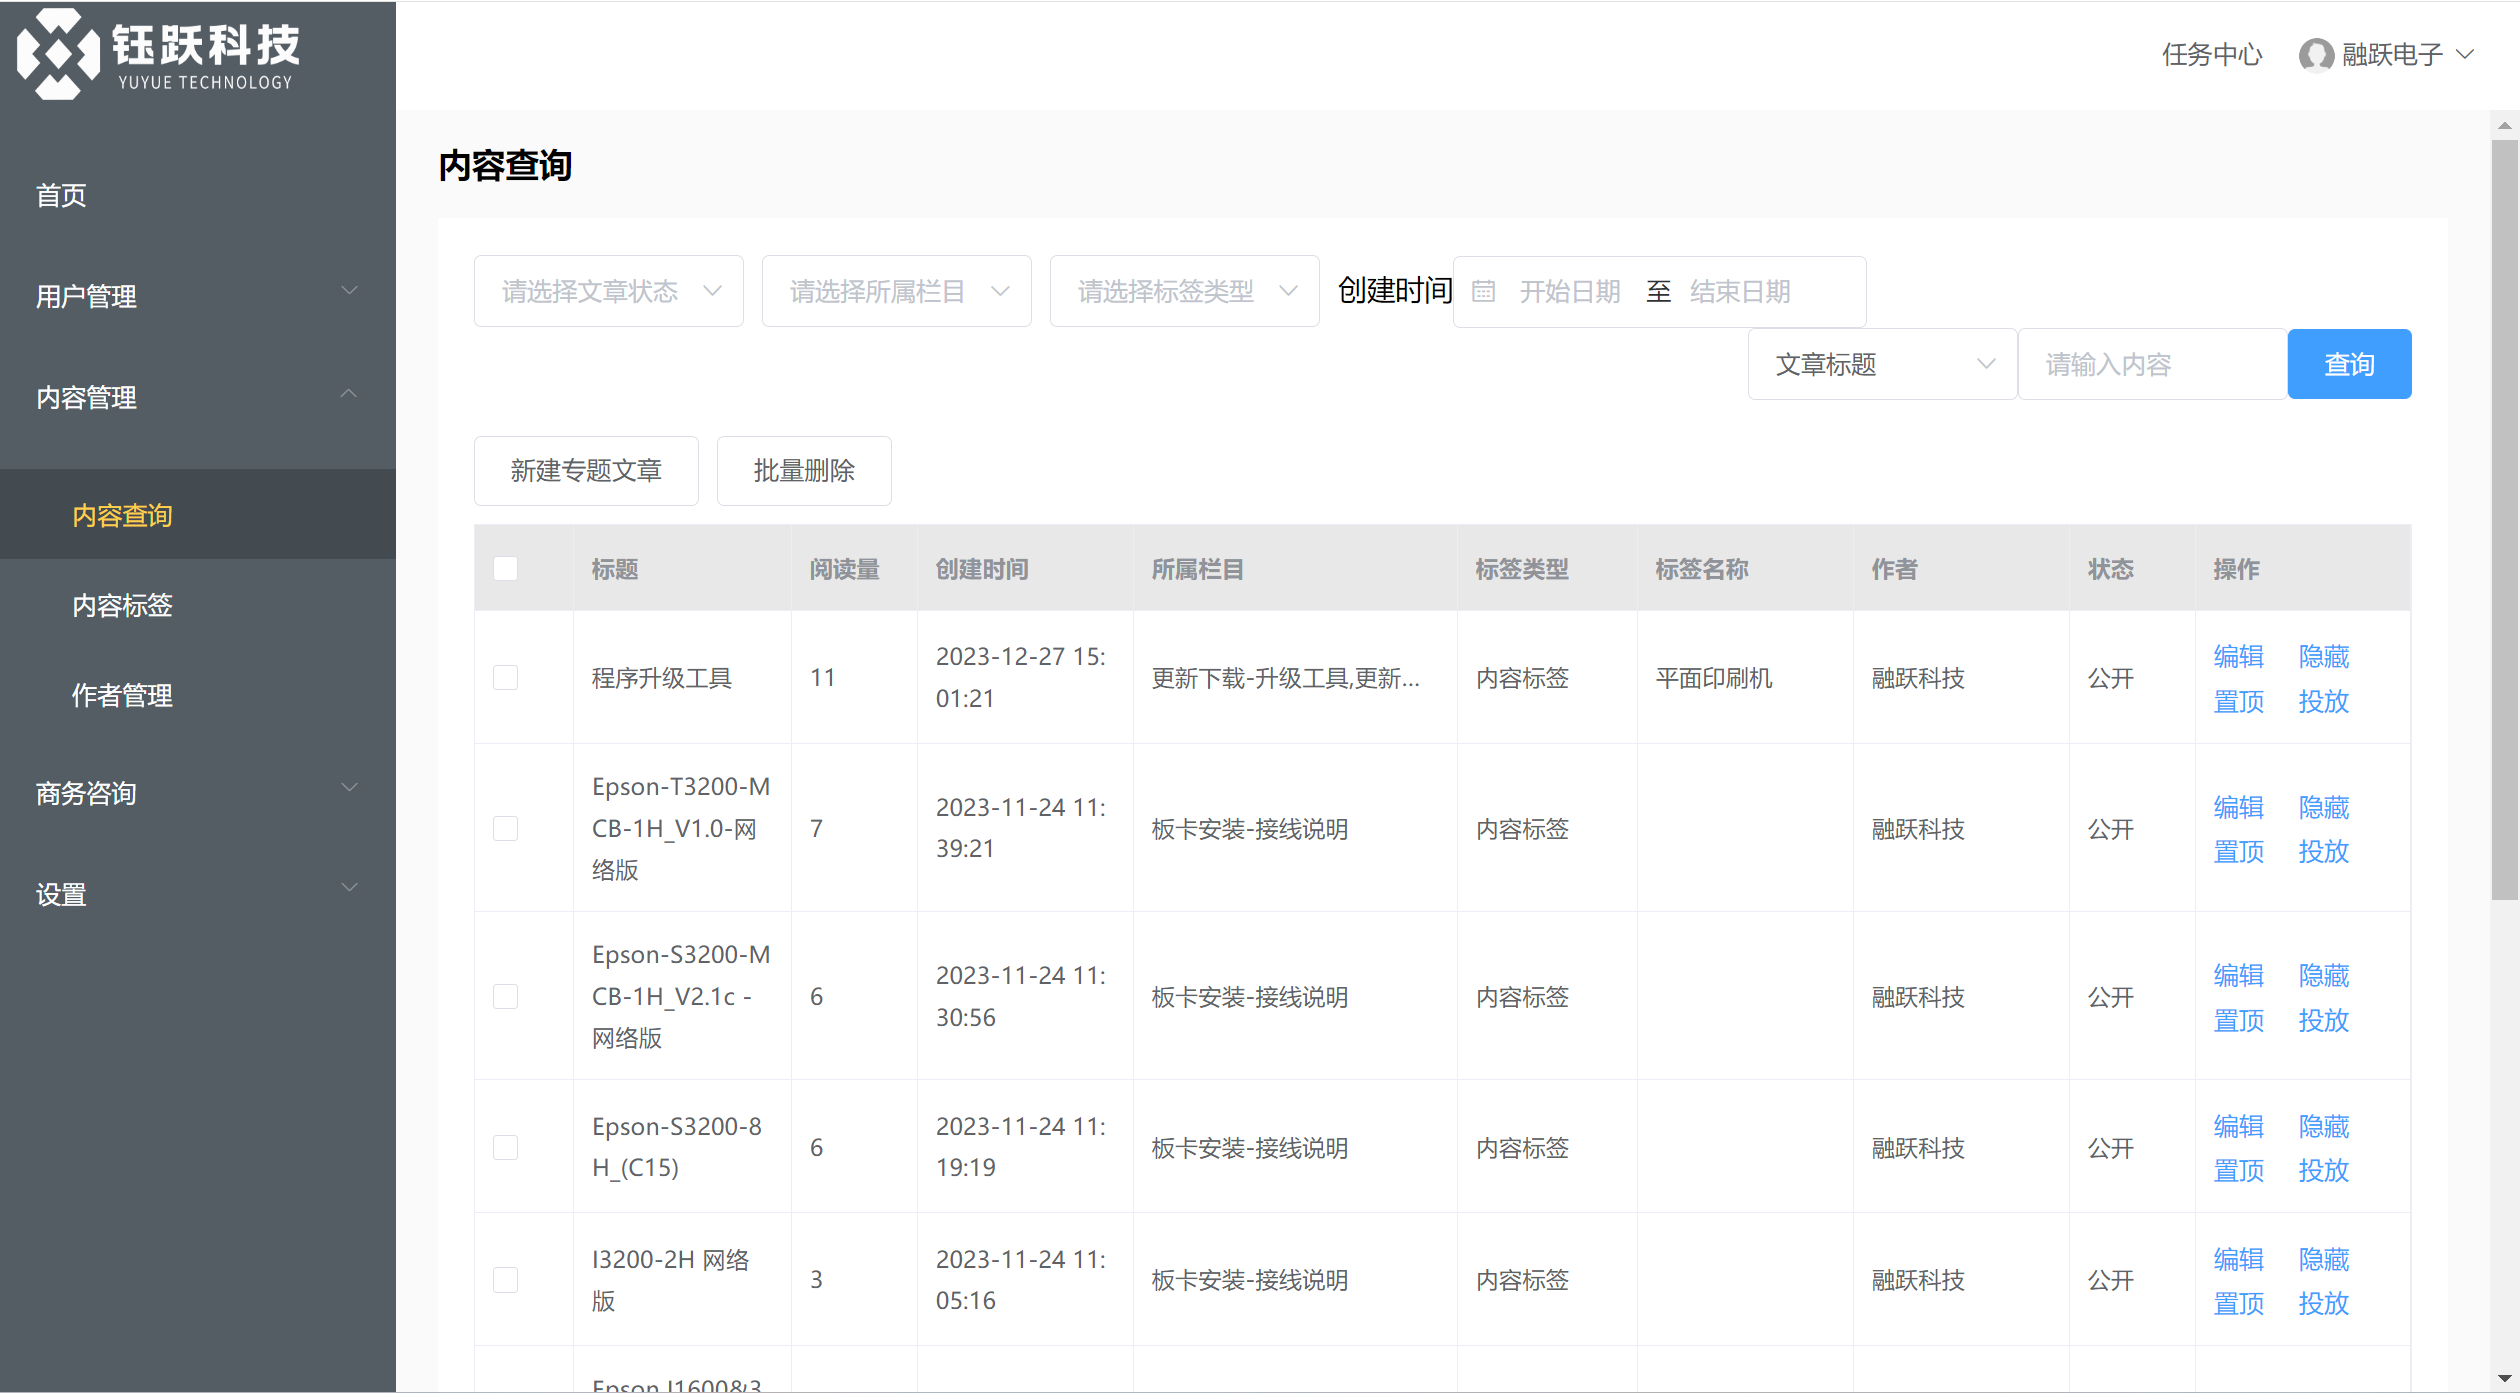The image size is (2520, 1393).
Task: Click 编辑 for 程序升级工具 row
Action: (2239, 656)
